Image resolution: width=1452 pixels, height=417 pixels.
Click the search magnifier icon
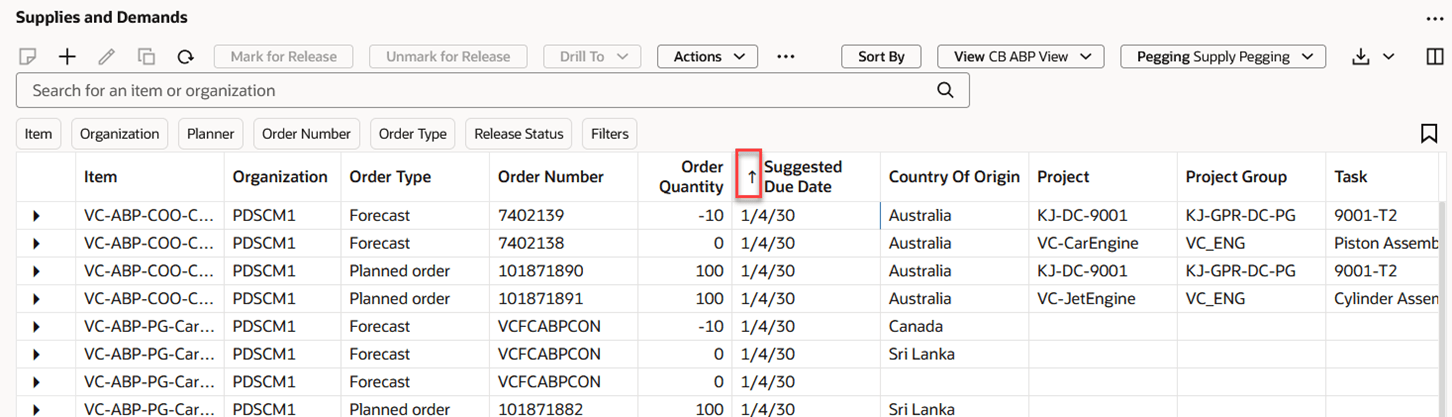(x=944, y=90)
